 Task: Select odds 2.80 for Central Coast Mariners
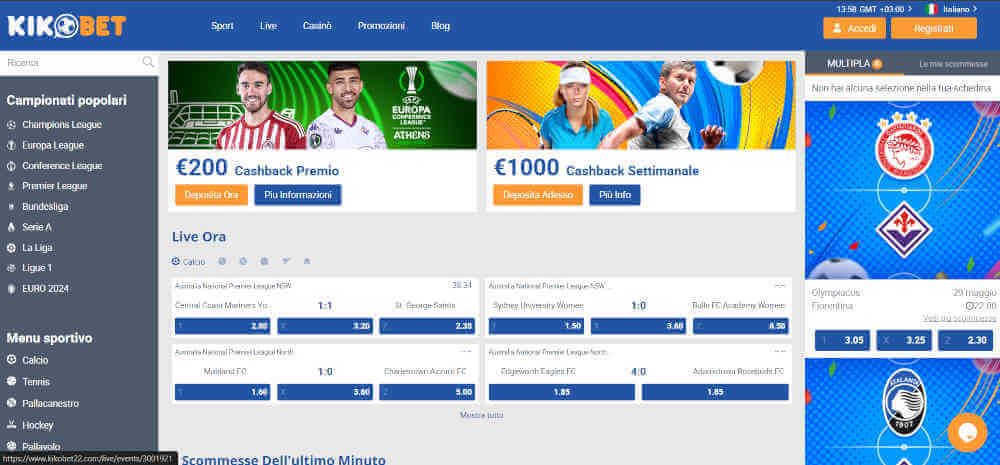222,326
